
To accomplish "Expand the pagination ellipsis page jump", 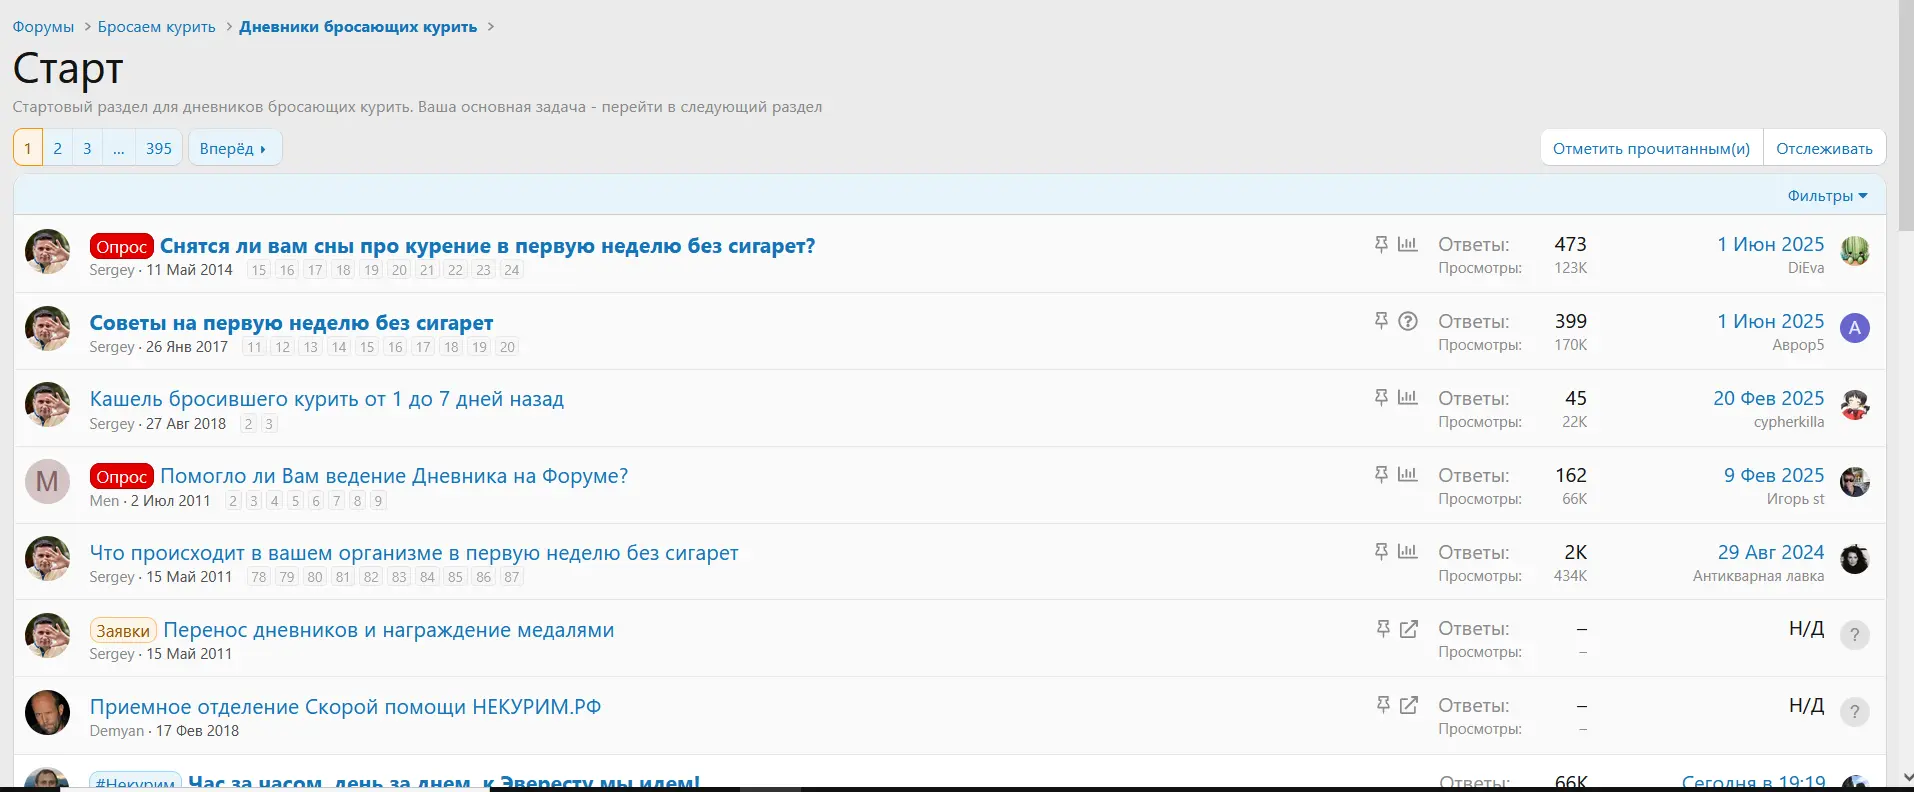I will [119, 148].
